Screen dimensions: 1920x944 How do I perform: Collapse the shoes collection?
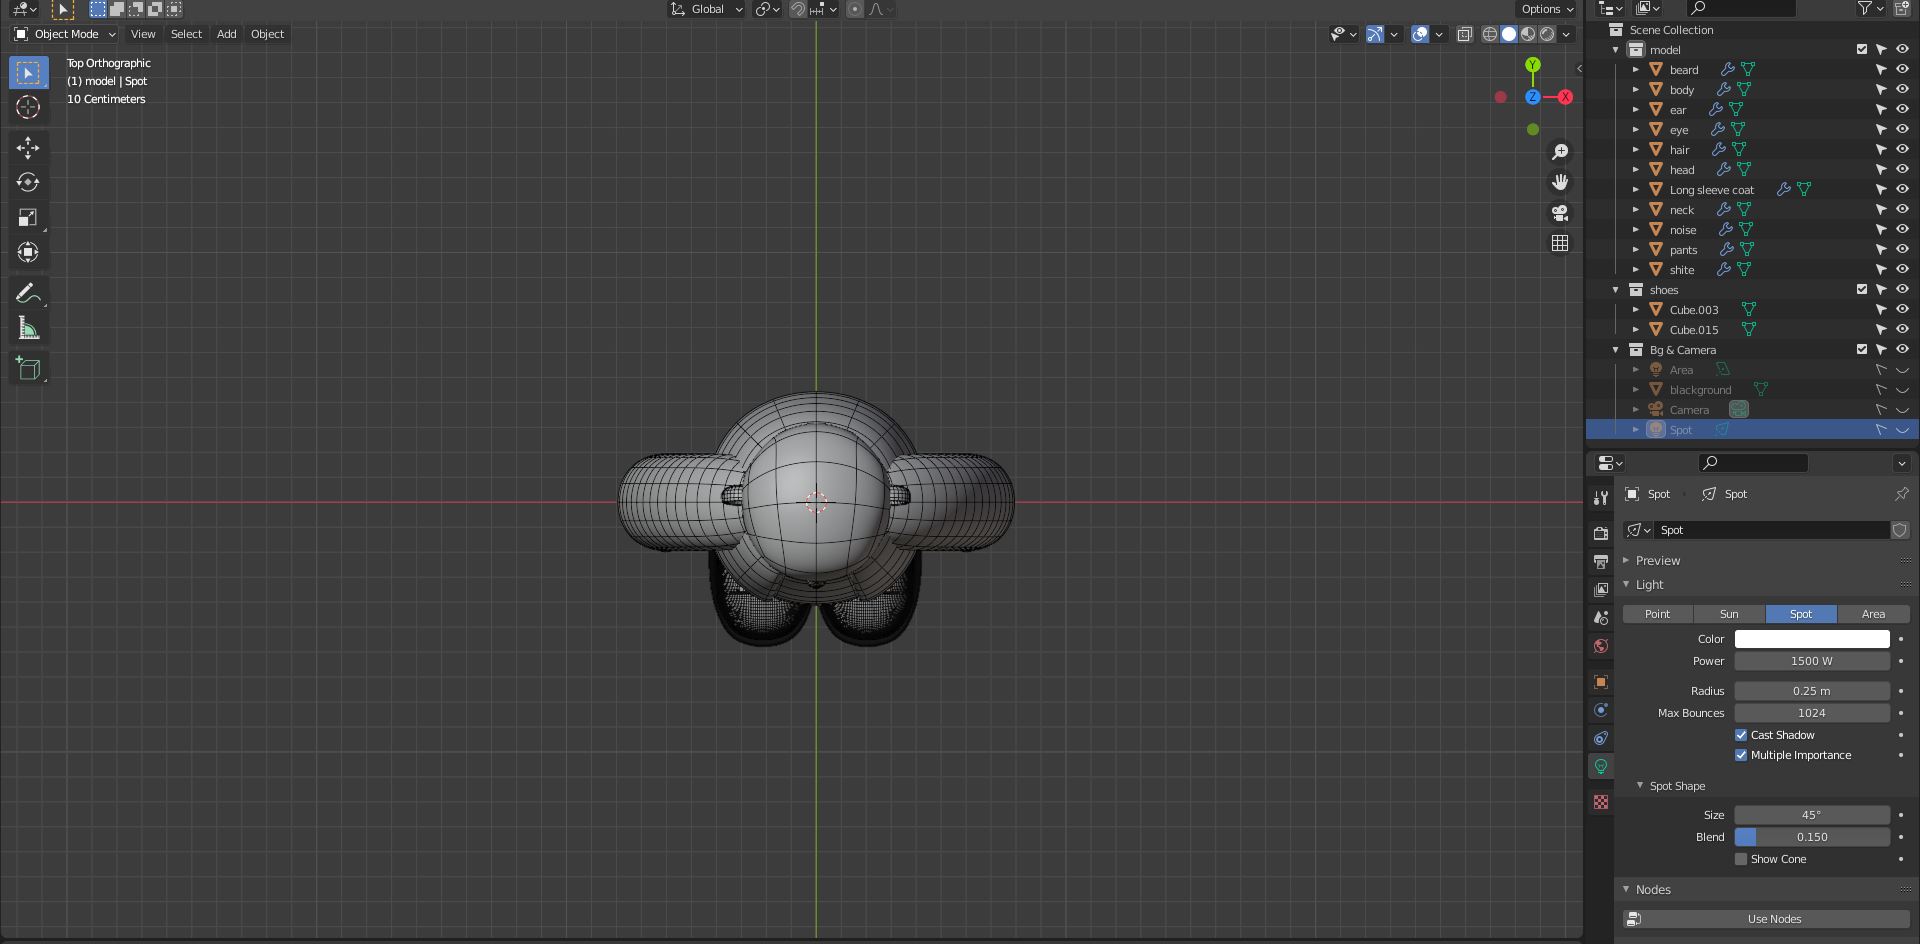click(x=1616, y=290)
